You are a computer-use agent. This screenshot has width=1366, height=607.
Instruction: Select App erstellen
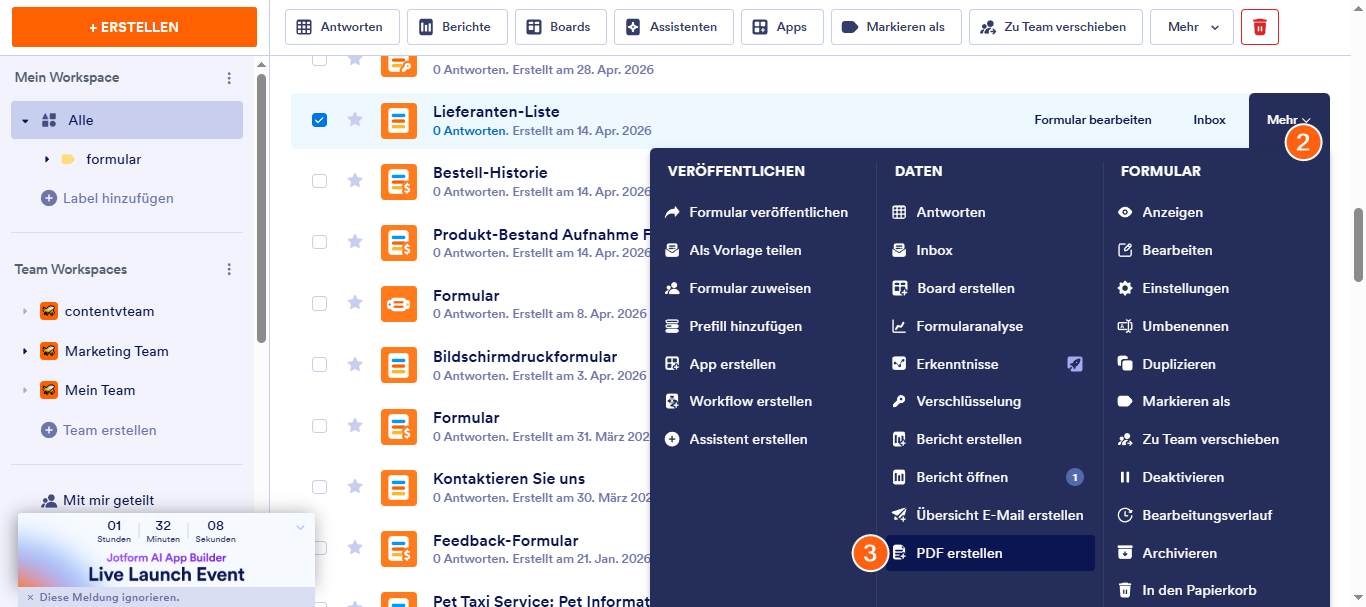(720, 364)
